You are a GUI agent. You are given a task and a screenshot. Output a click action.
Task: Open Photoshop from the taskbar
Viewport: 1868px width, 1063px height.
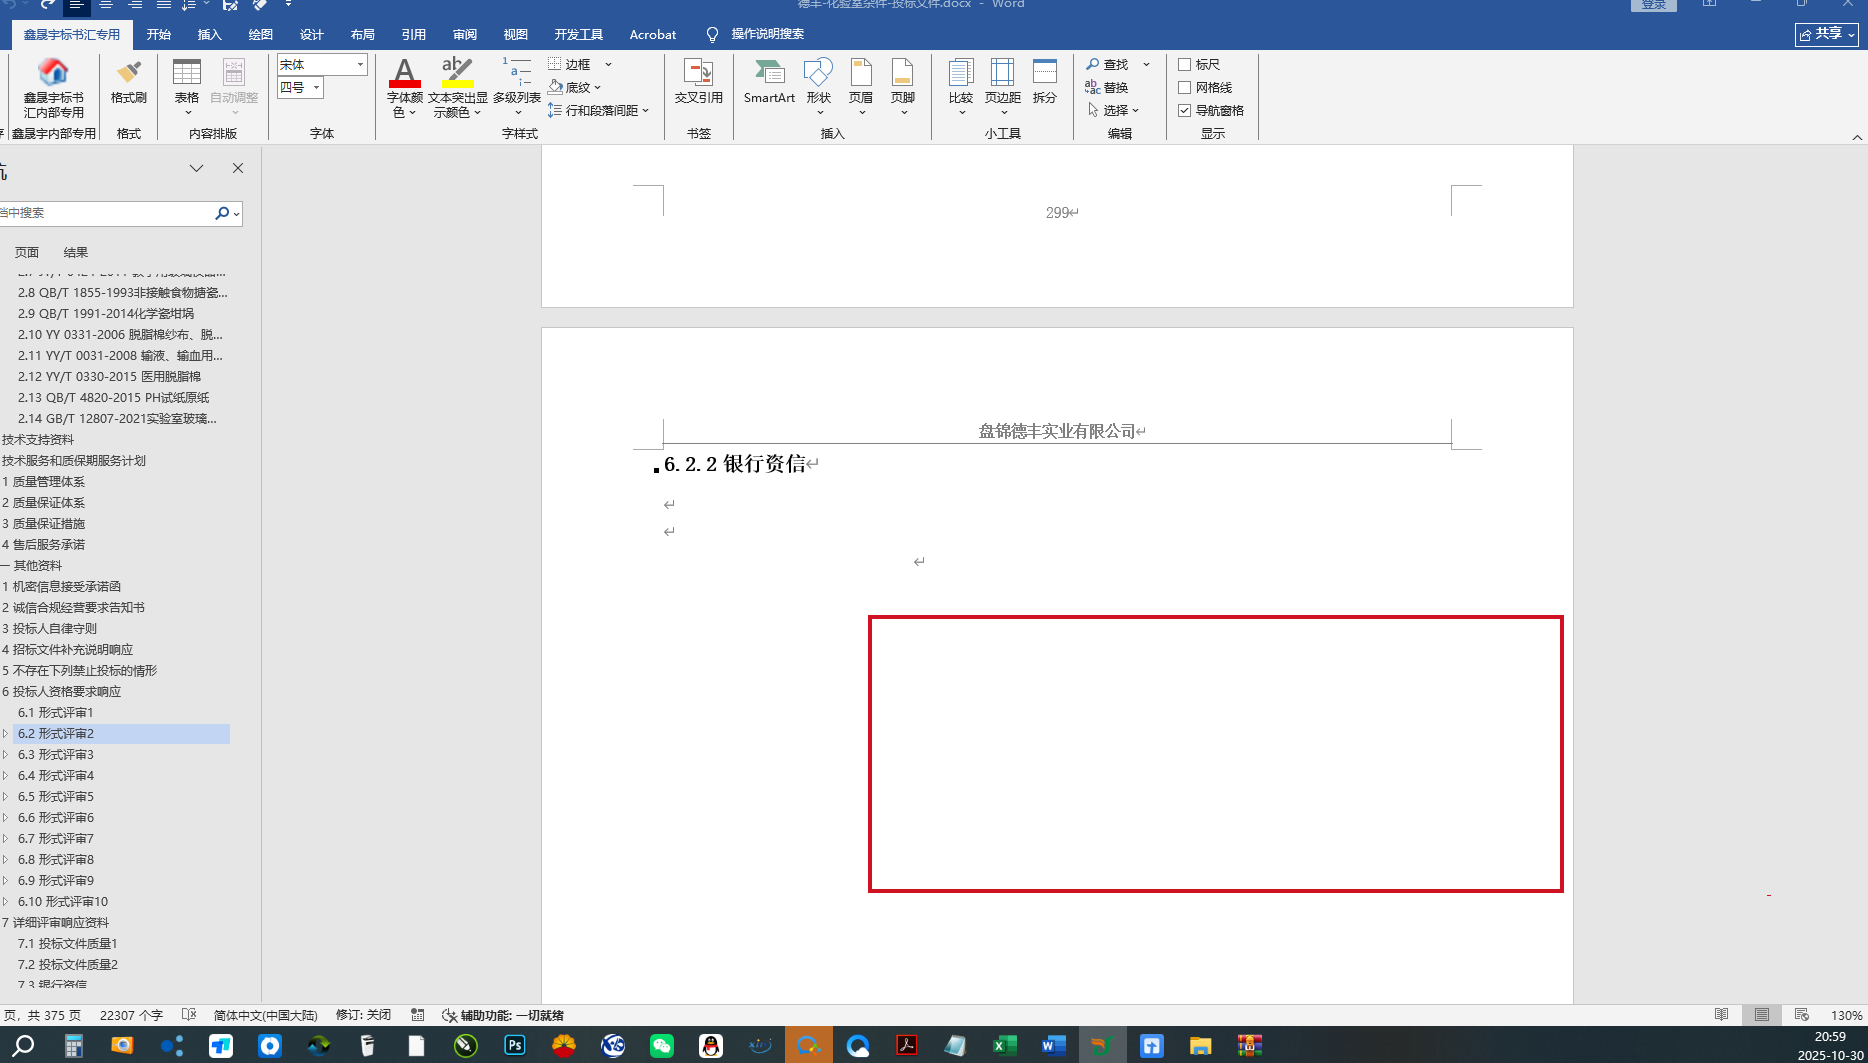coord(515,1045)
